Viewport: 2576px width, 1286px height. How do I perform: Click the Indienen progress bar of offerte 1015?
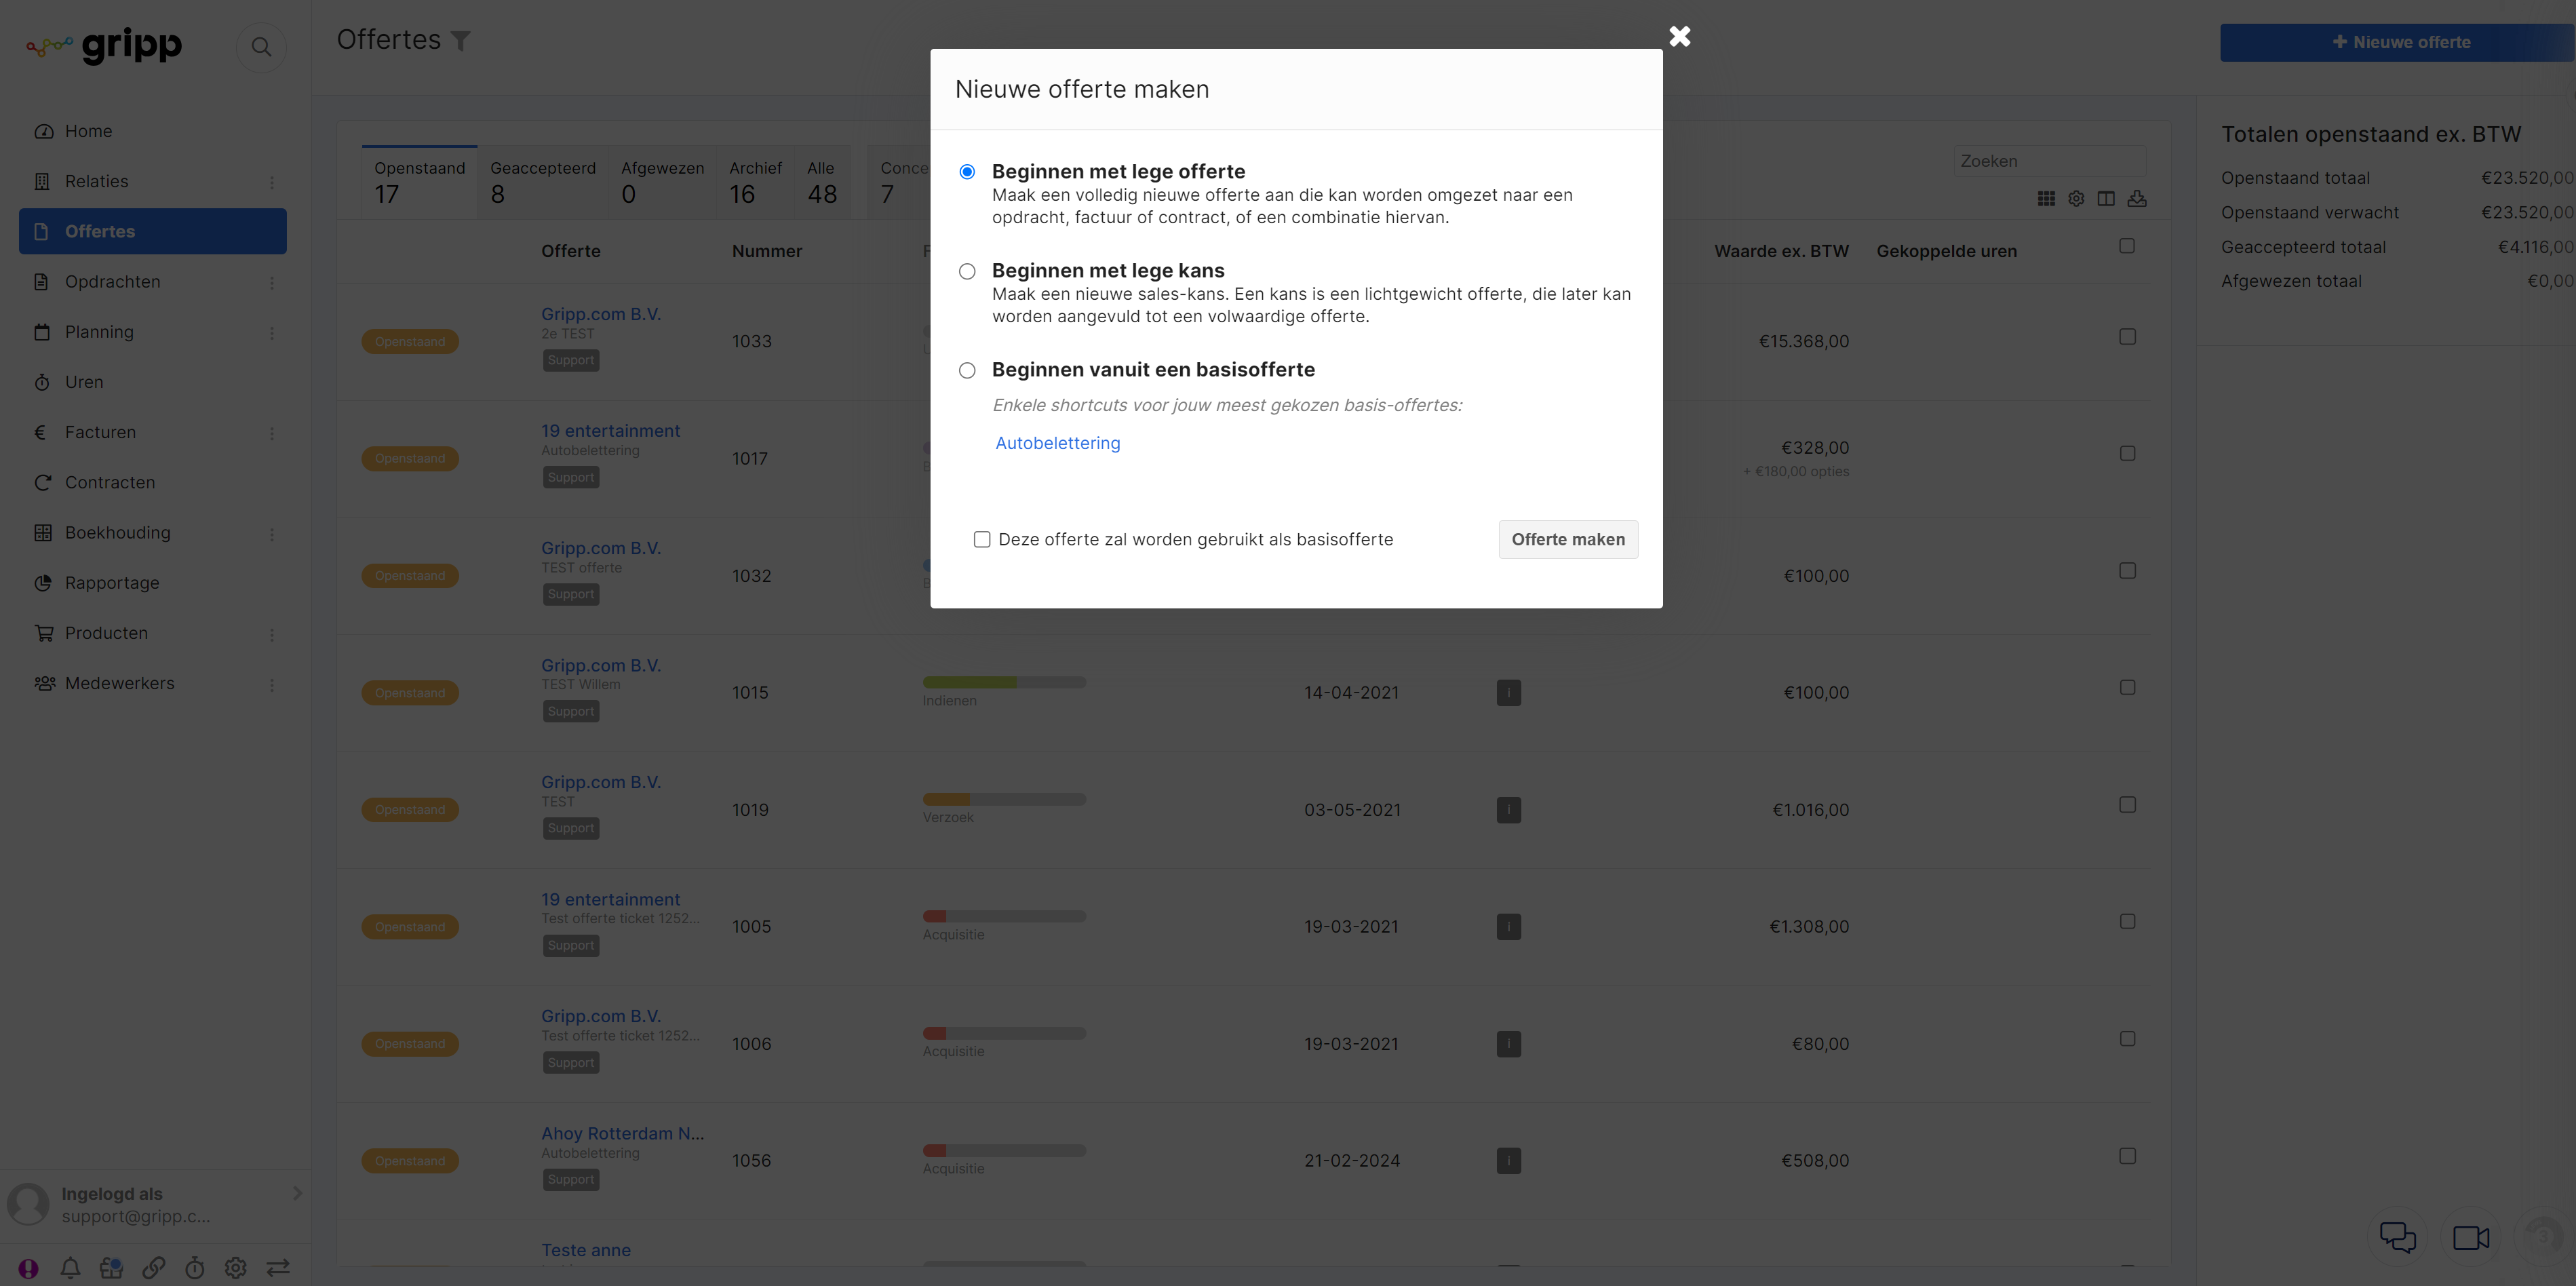click(1004, 682)
